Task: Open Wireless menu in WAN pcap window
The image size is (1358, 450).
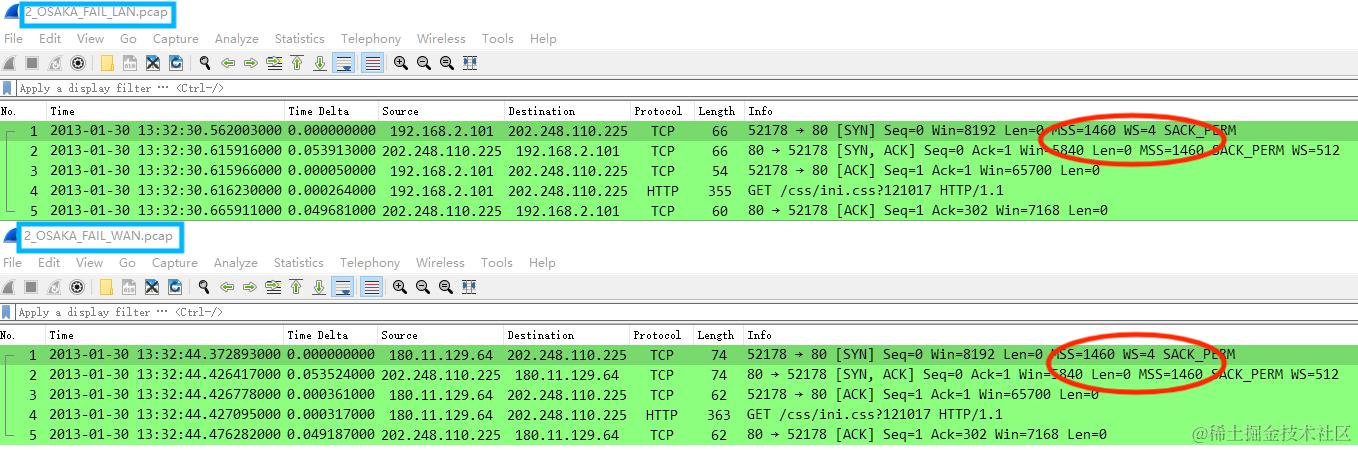Action: pyautogui.click(x=441, y=263)
